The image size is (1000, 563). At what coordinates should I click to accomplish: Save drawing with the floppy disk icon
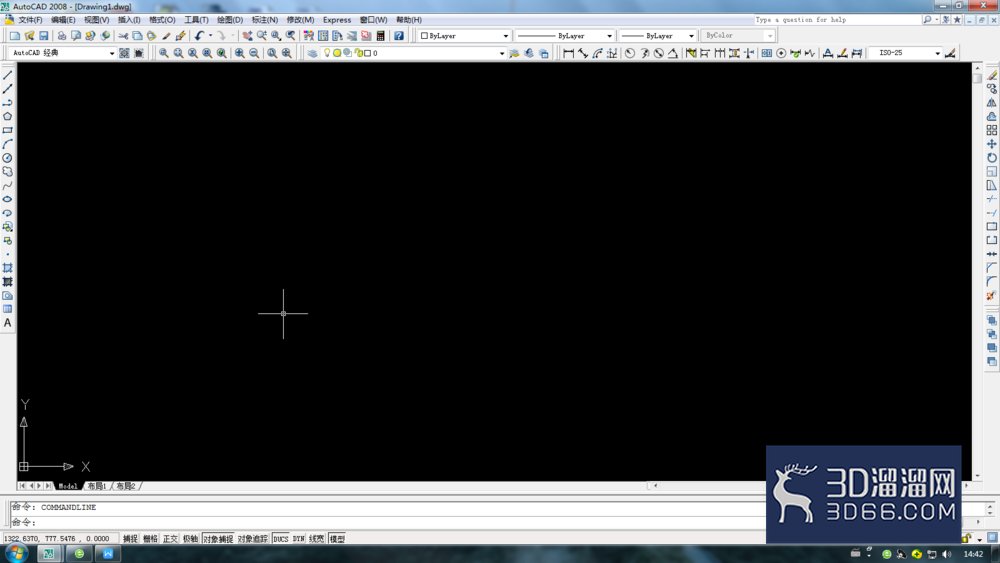pyautogui.click(x=44, y=36)
